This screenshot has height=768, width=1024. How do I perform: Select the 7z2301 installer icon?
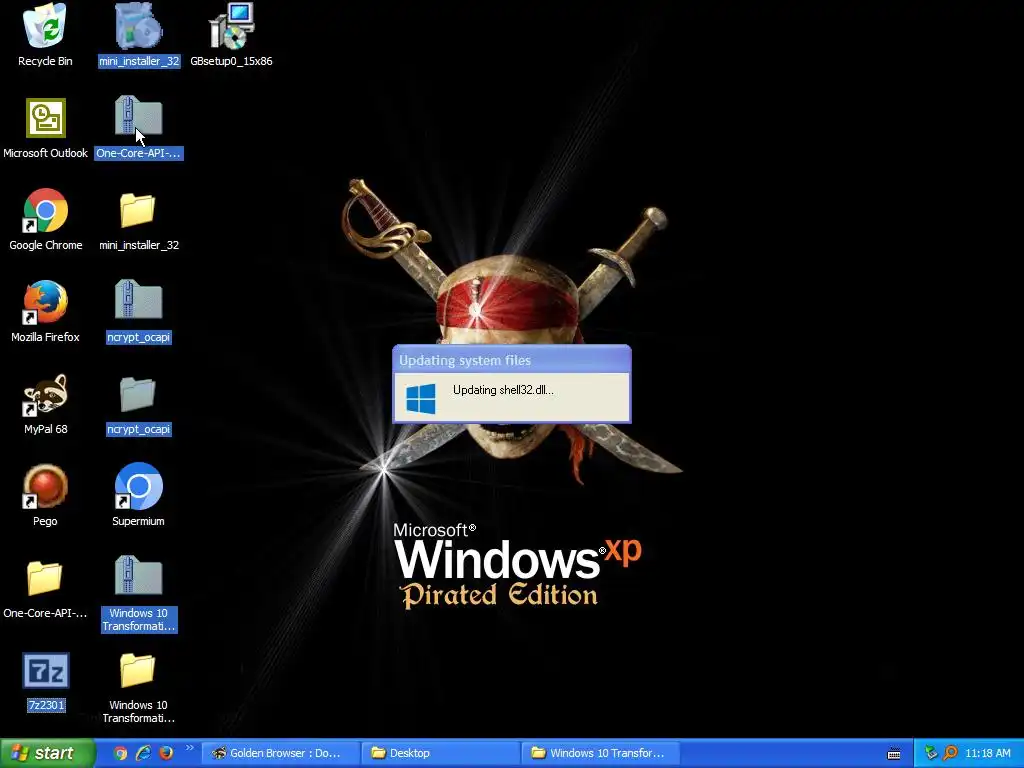tap(46, 682)
